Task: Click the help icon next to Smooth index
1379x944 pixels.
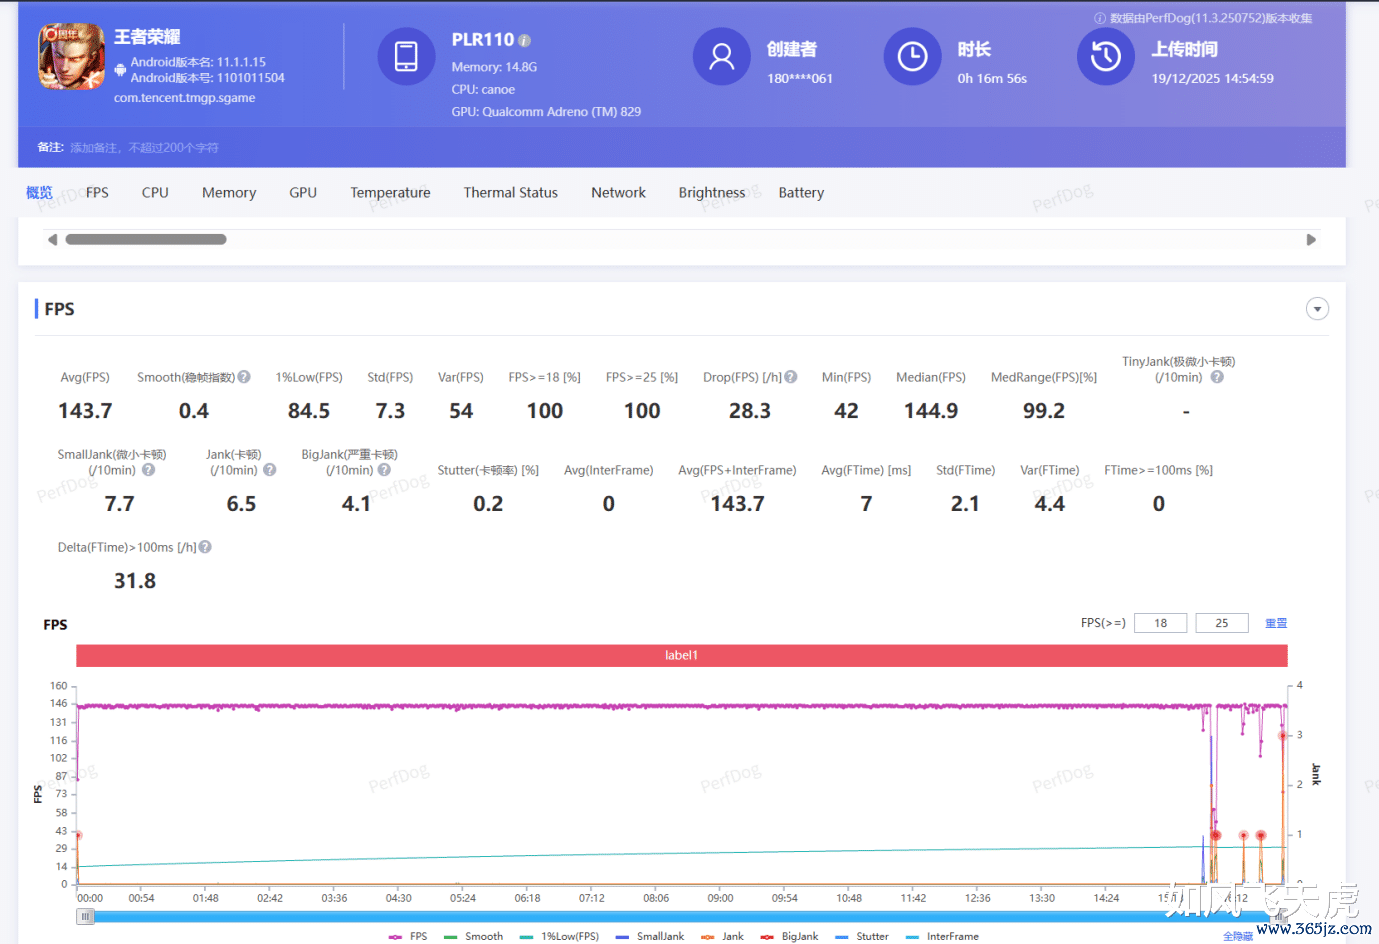Action: point(244,377)
